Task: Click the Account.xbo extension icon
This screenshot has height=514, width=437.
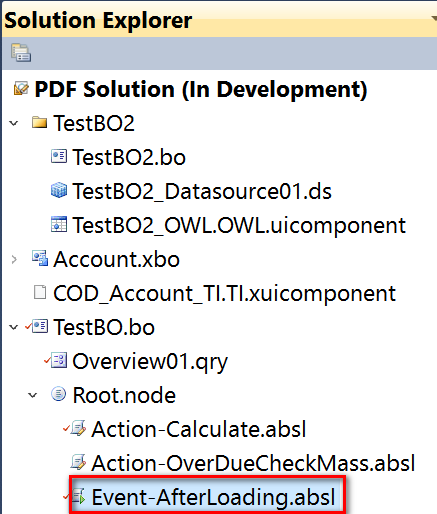Action: click(x=40, y=258)
